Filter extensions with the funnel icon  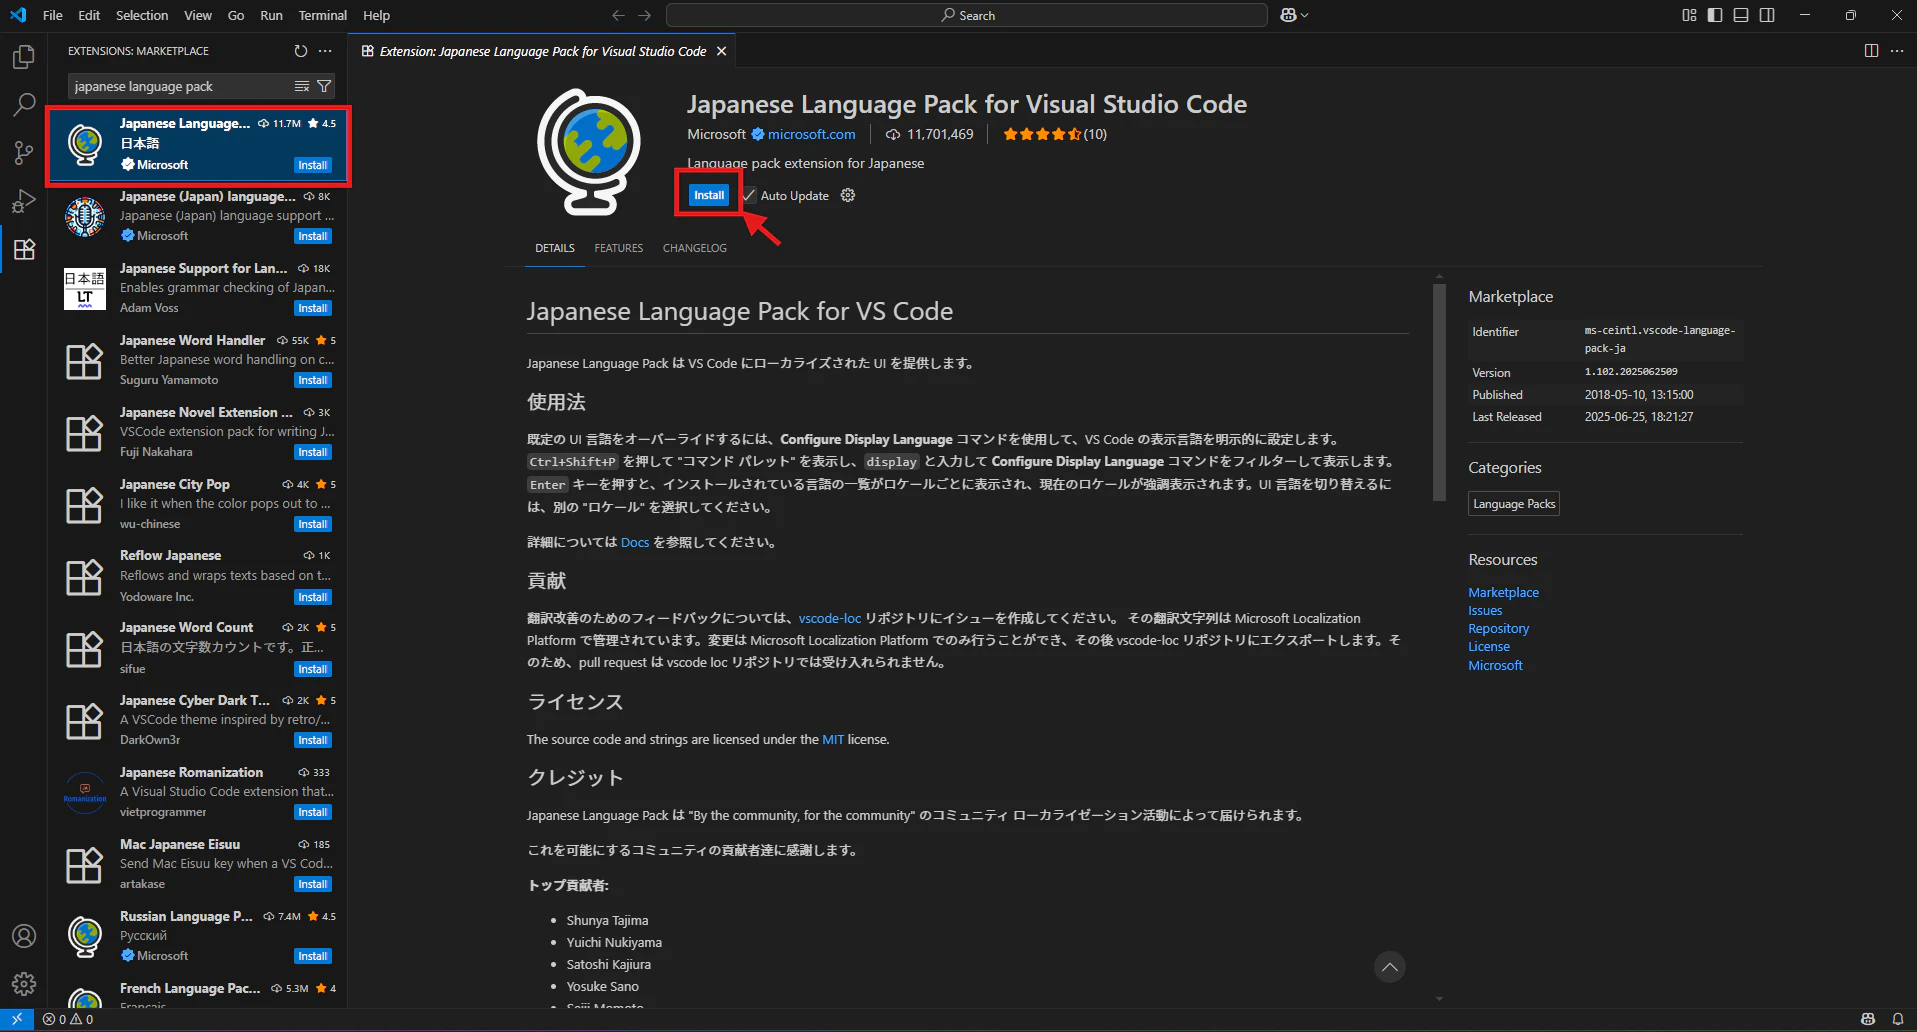click(x=324, y=86)
